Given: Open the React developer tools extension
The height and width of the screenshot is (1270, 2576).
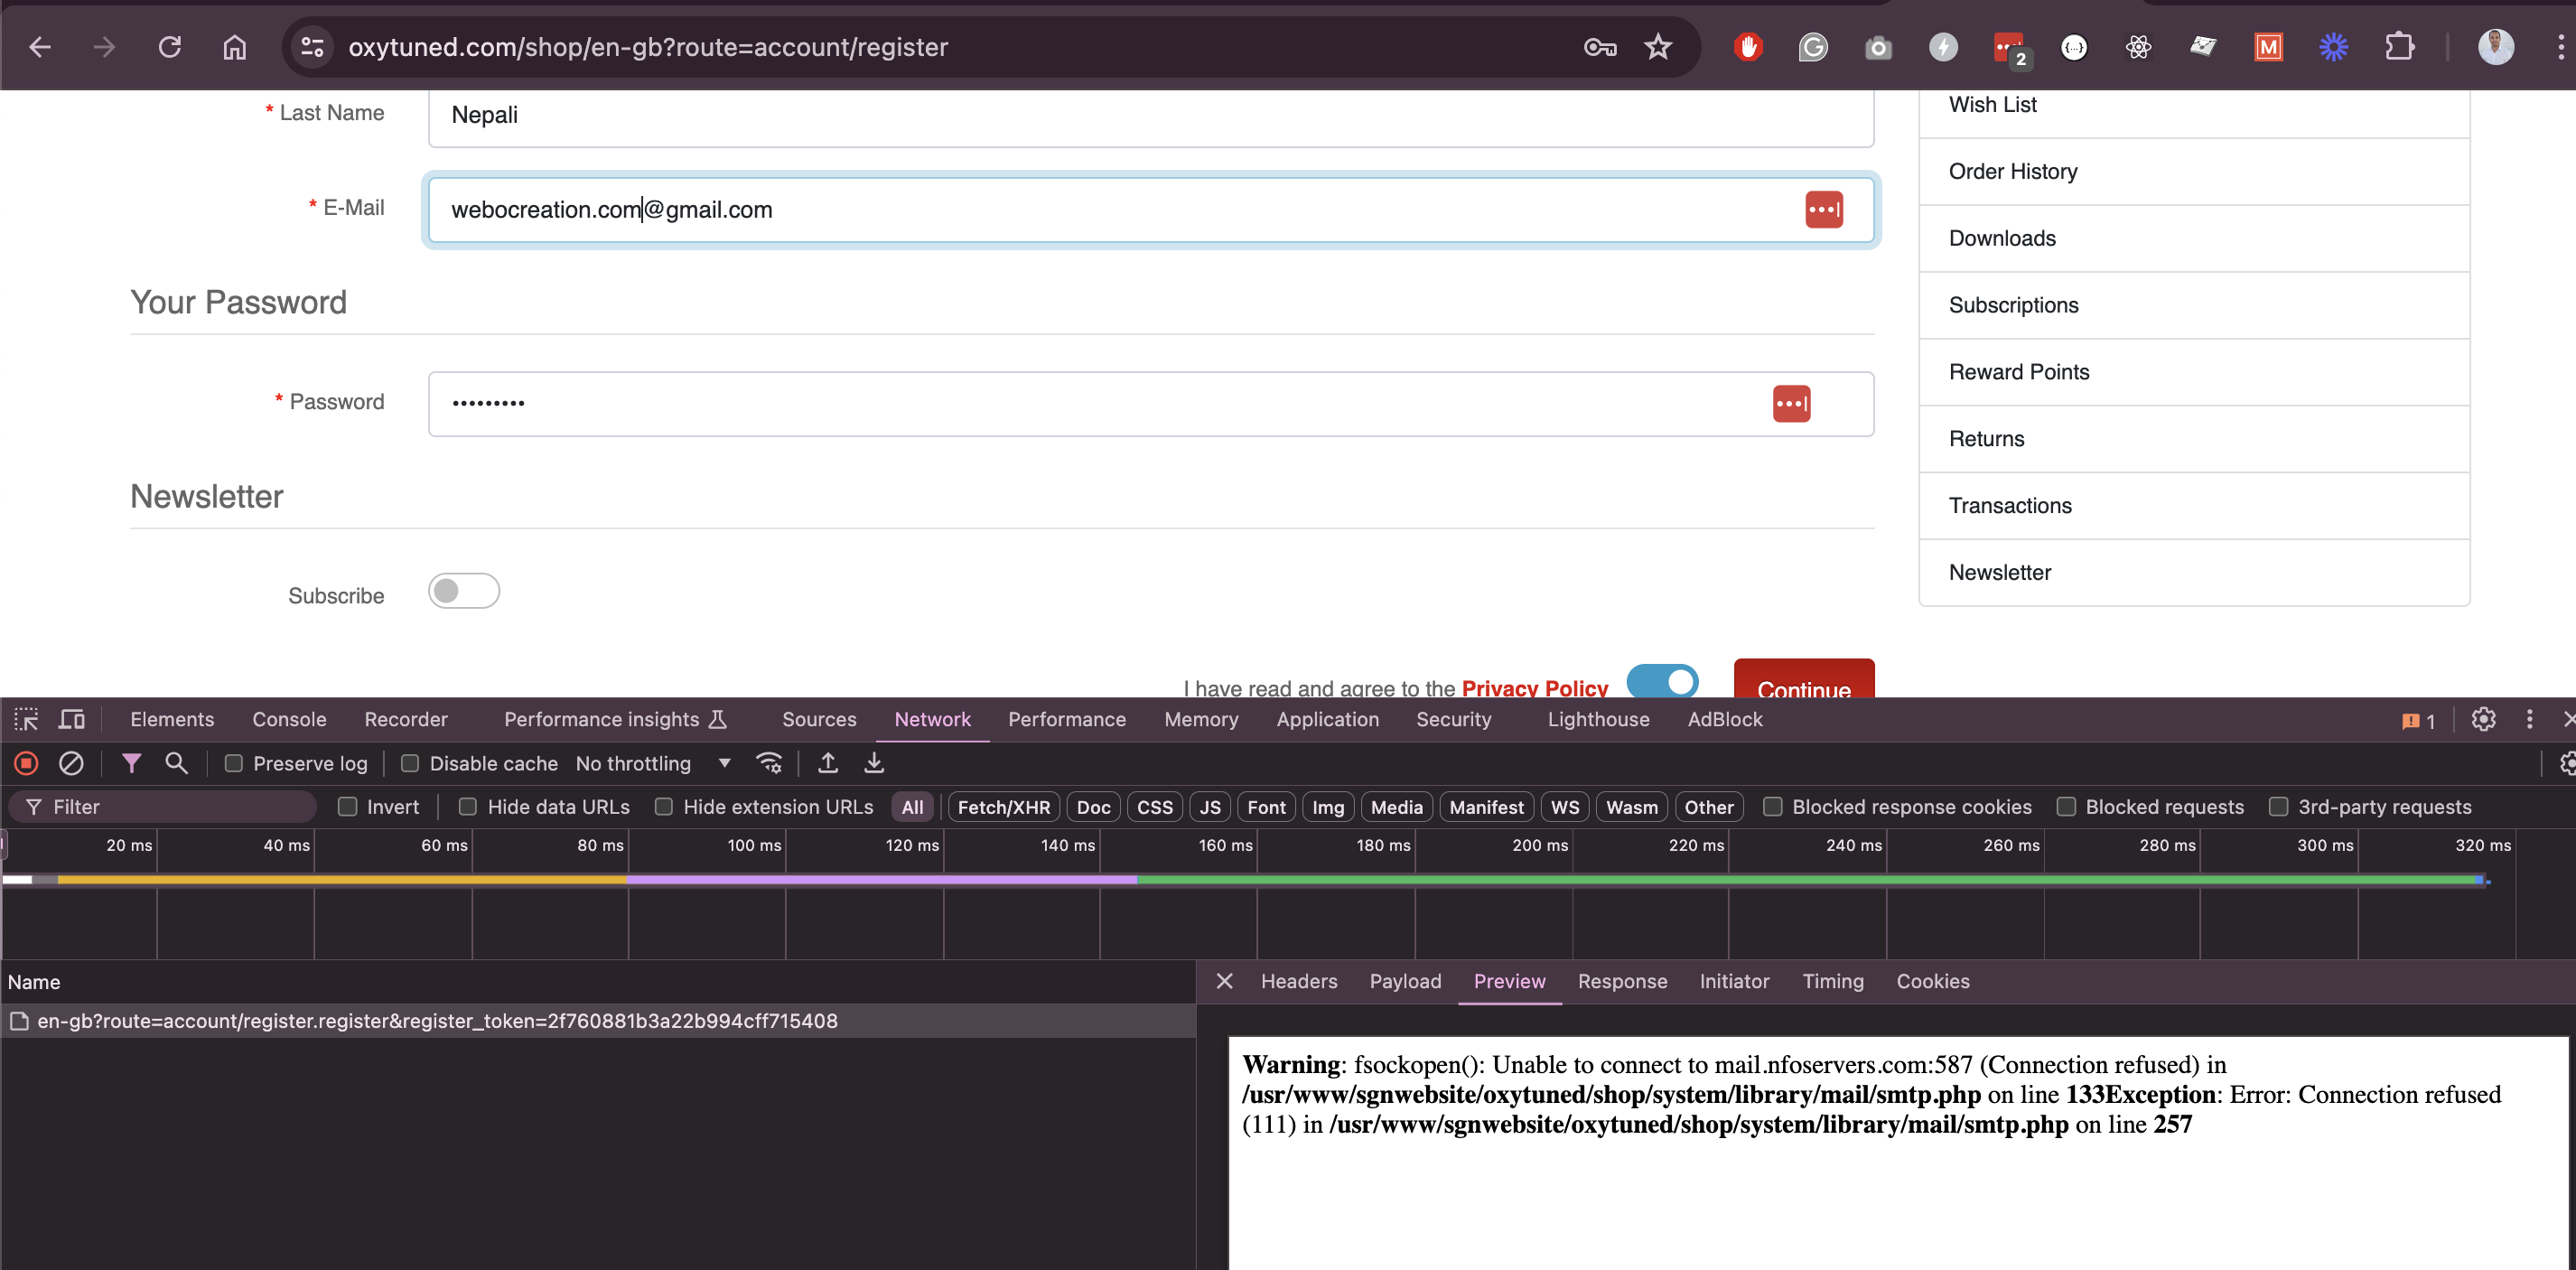Looking at the screenshot, I should [2138, 47].
